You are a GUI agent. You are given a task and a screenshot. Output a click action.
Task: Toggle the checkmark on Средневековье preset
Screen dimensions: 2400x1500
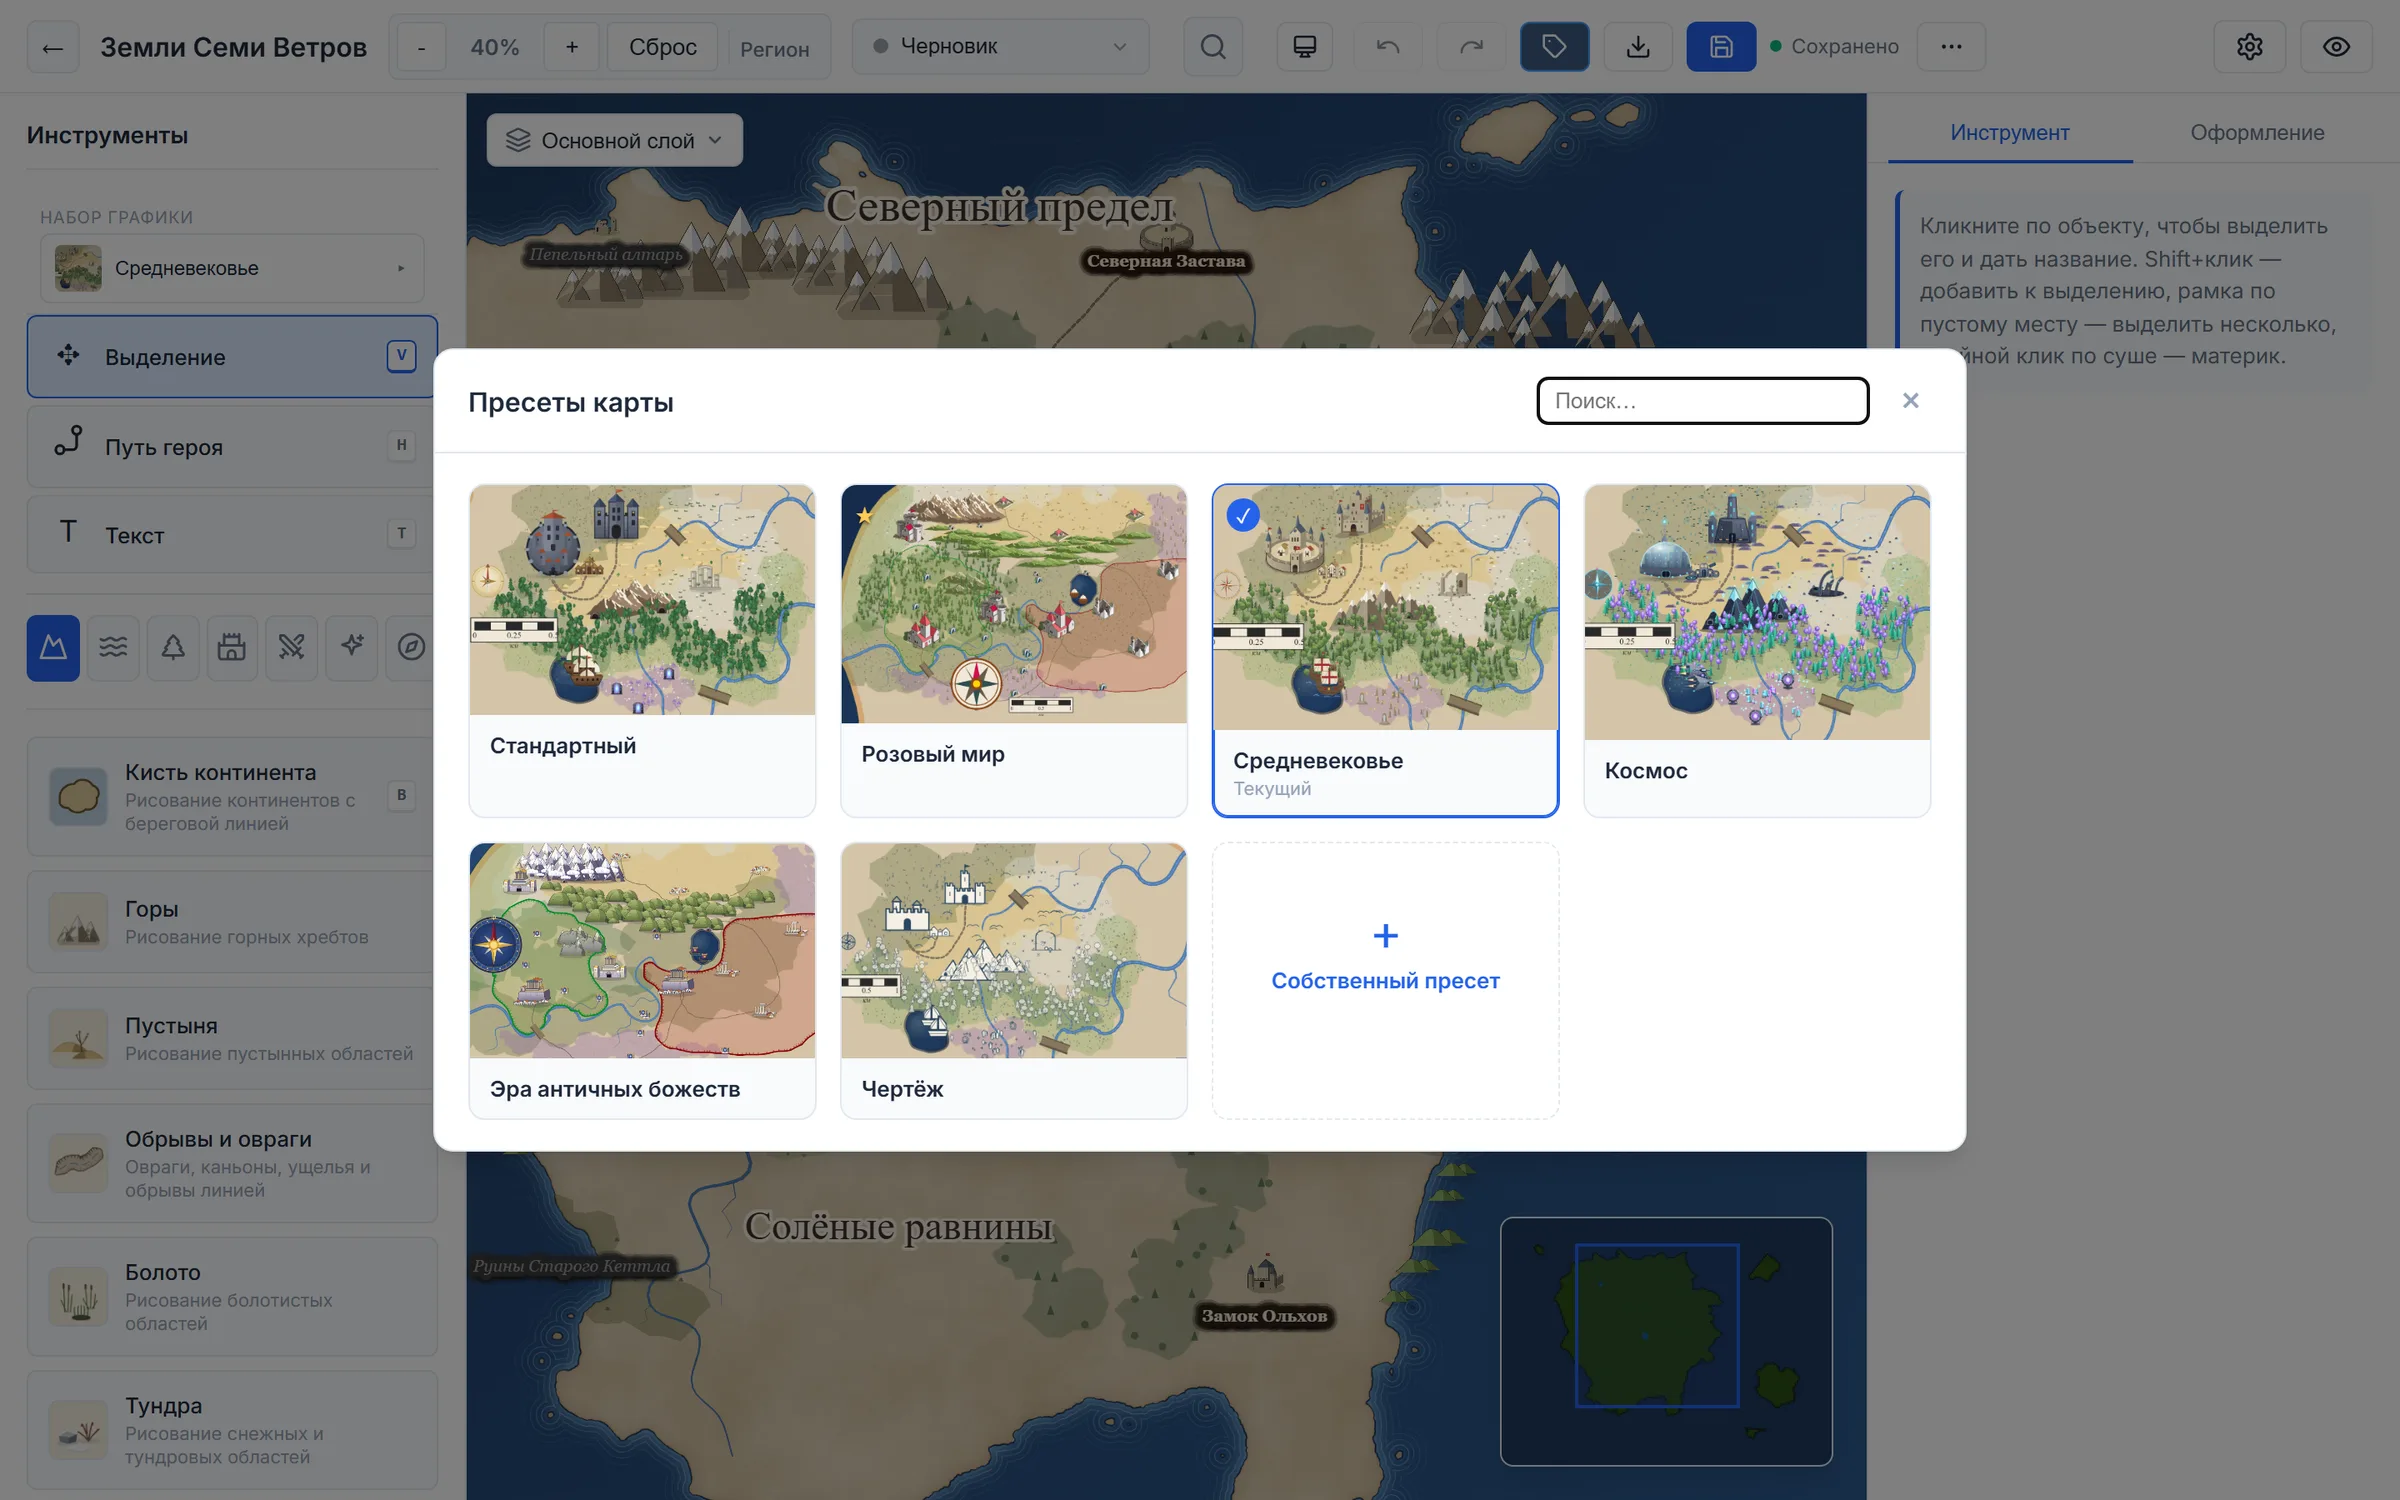point(1243,516)
